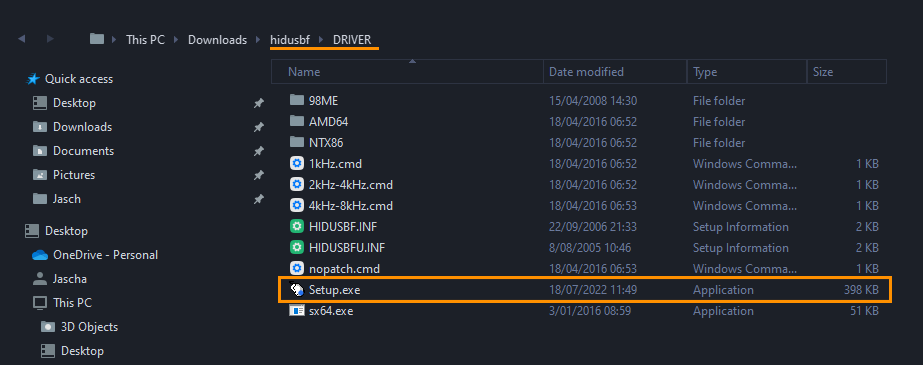Select 4kHz-8kHz.cmd file name
Screen dimensions: 923x365
coord(351,206)
